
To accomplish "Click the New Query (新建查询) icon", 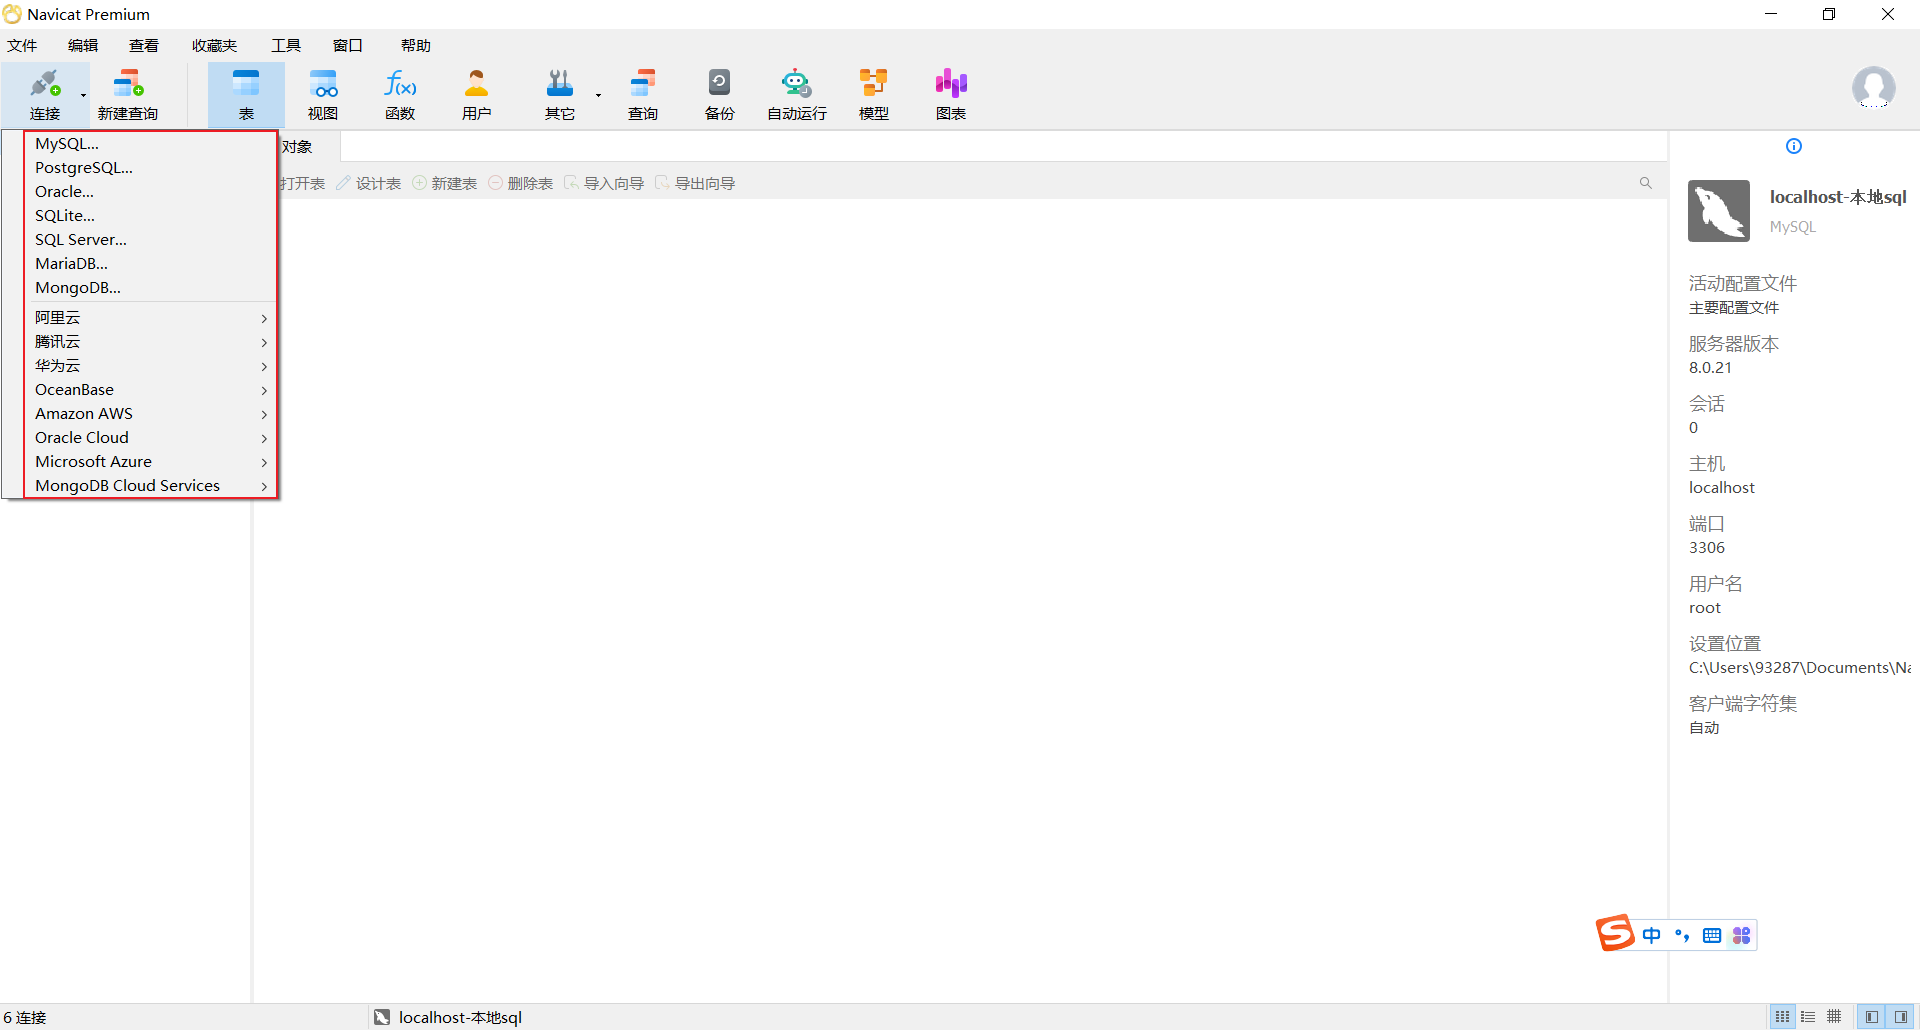I will click(x=128, y=95).
